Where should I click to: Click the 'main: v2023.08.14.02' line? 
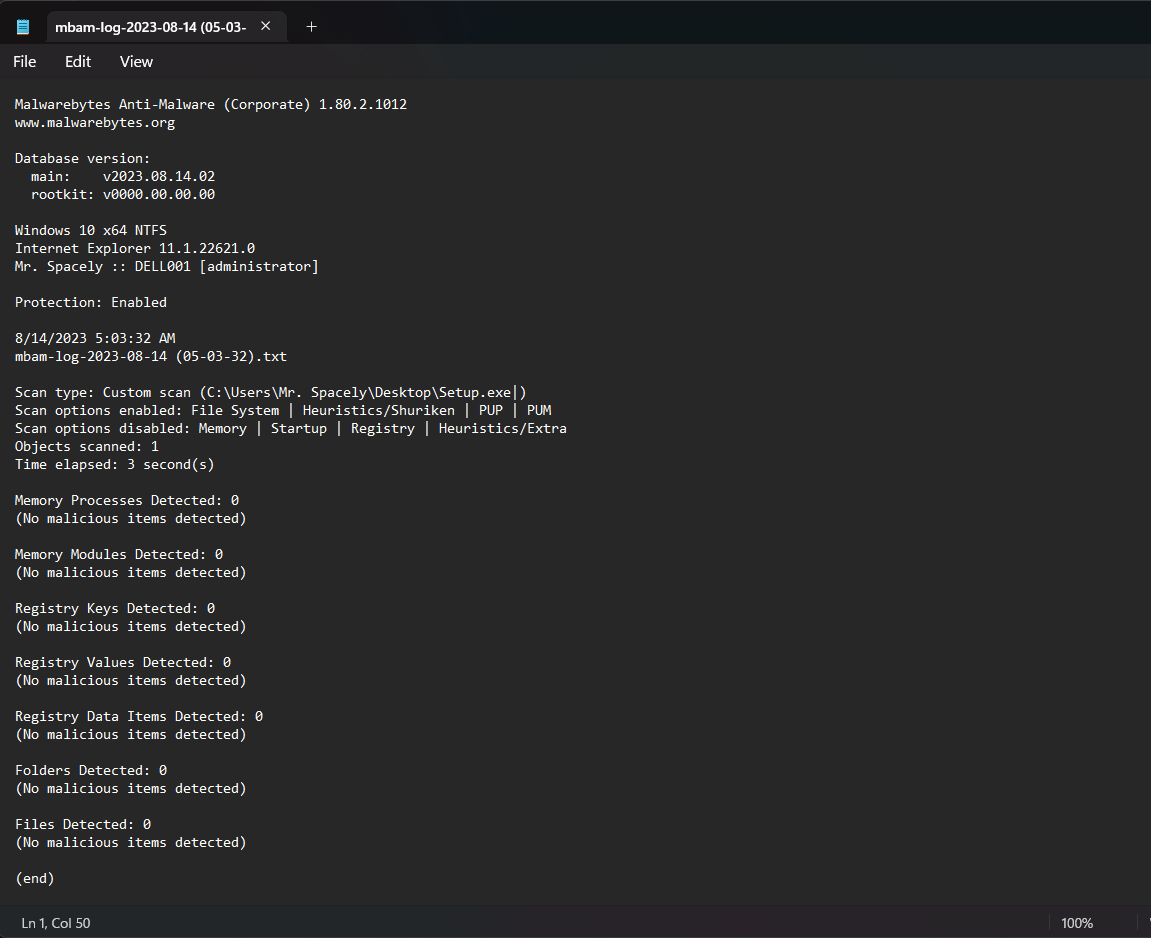(x=123, y=176)
